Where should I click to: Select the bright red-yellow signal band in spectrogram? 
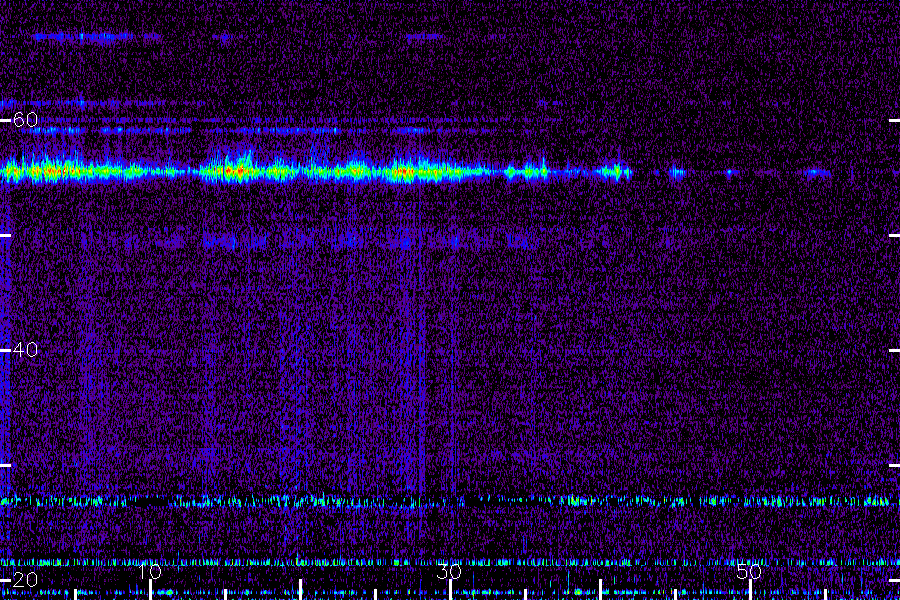tap(316, 171)
